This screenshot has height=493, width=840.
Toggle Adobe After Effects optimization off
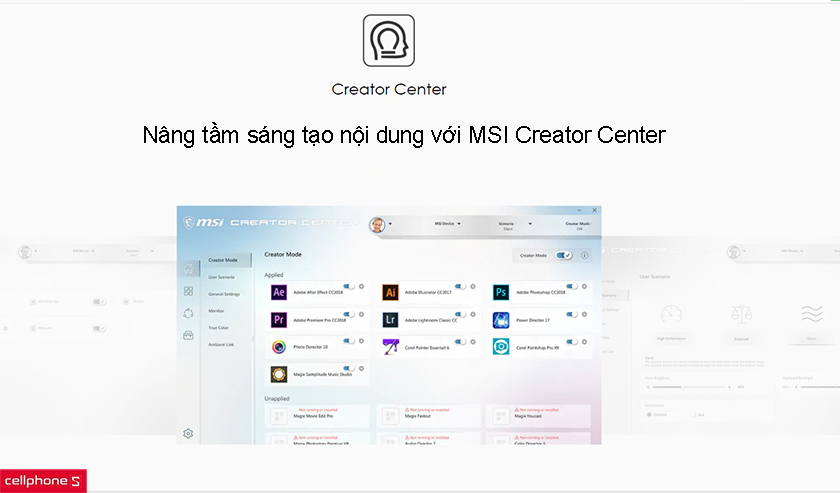coord(349,287)
